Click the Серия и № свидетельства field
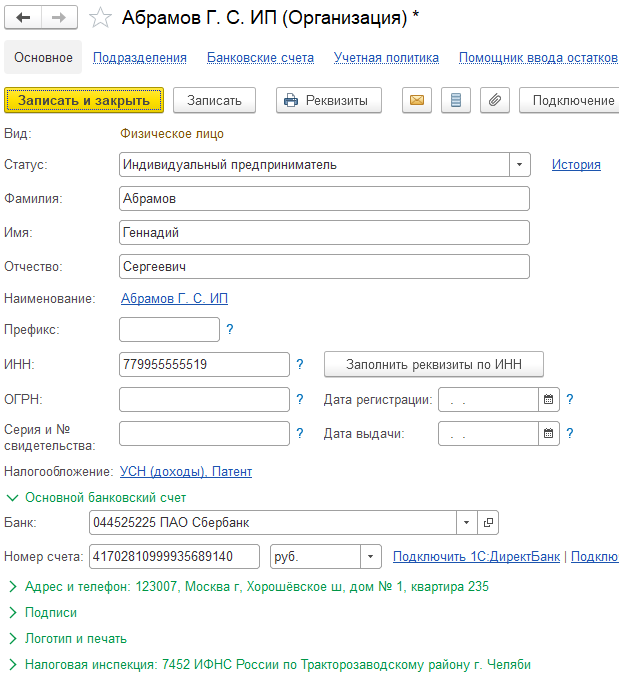Image resolution: width=619 pixels, height=679 pixels. point(204,433)
